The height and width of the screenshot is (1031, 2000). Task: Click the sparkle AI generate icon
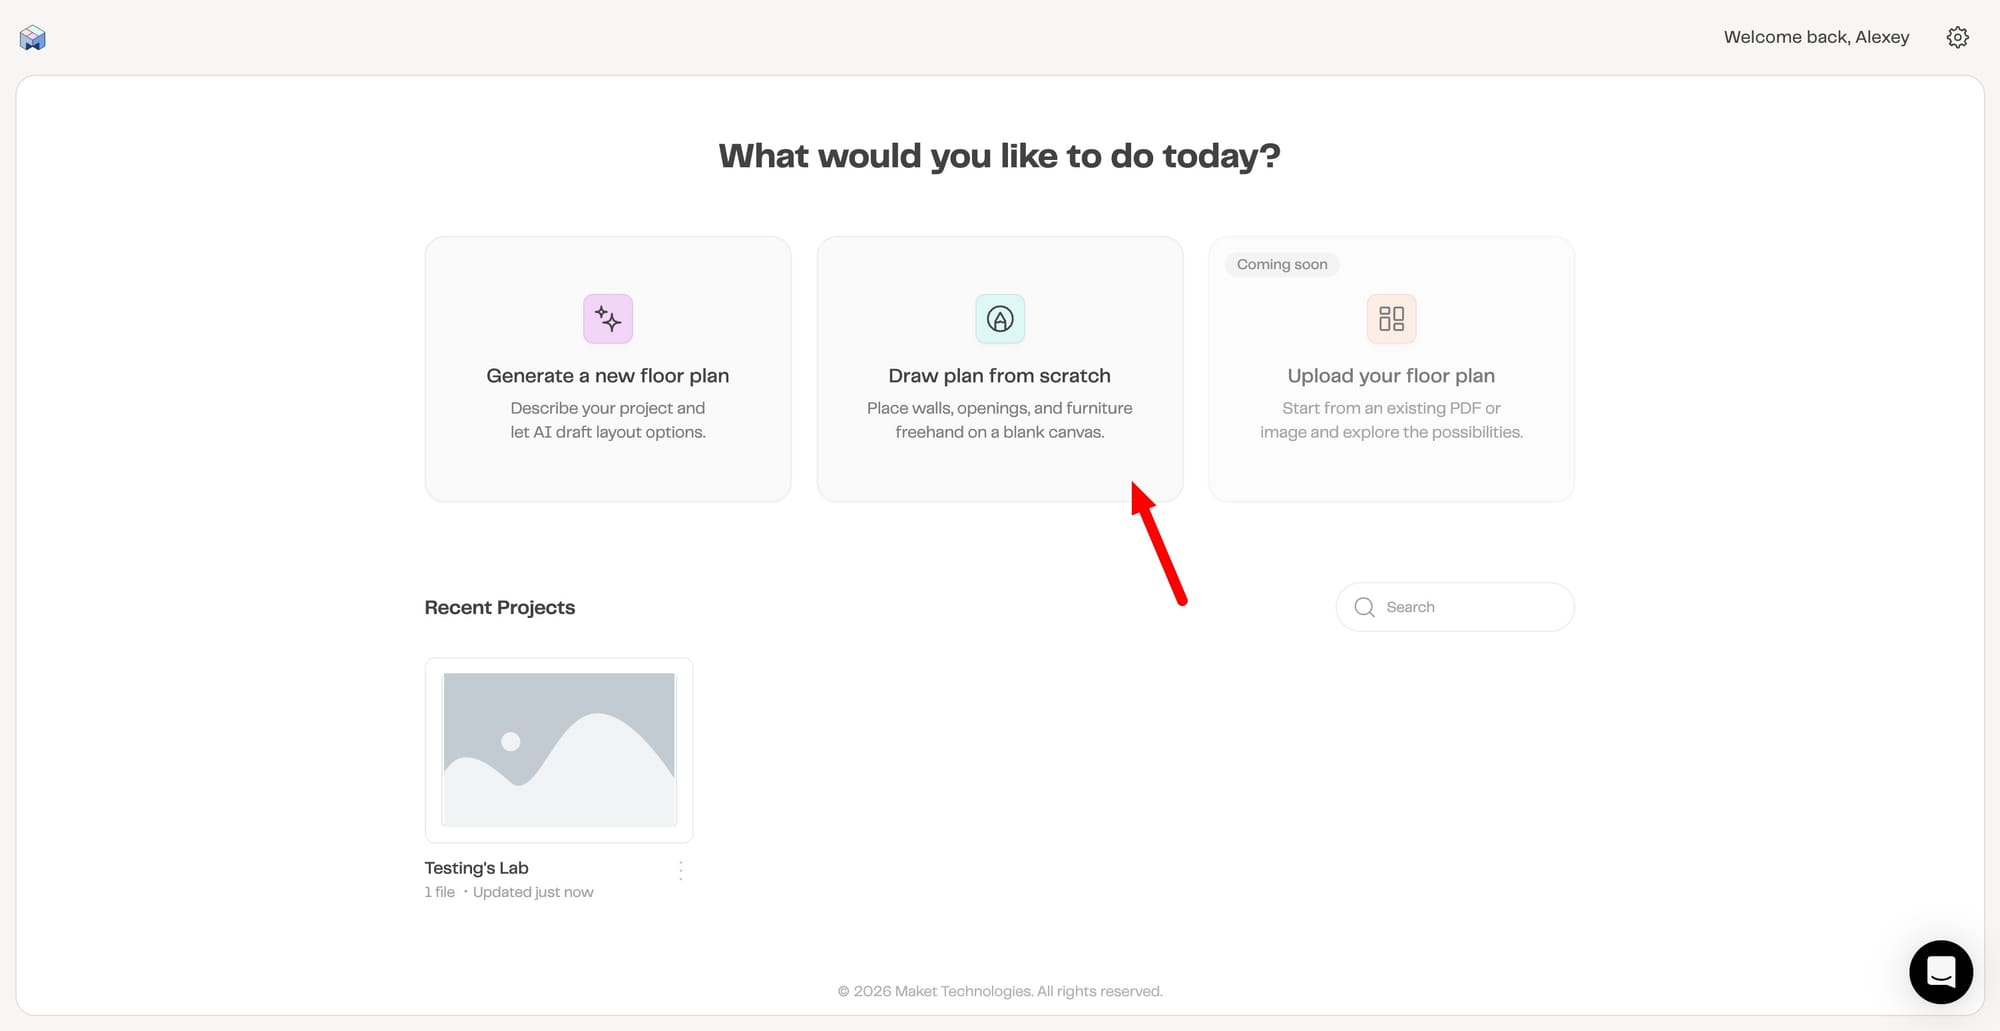point(608,319)
